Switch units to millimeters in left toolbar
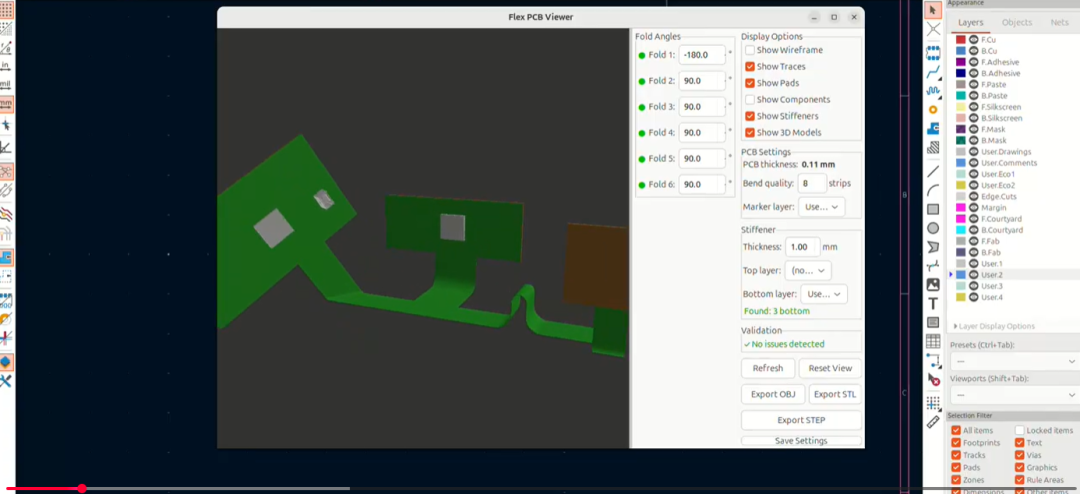The image size is (1080, 494). tap(6, 105)
